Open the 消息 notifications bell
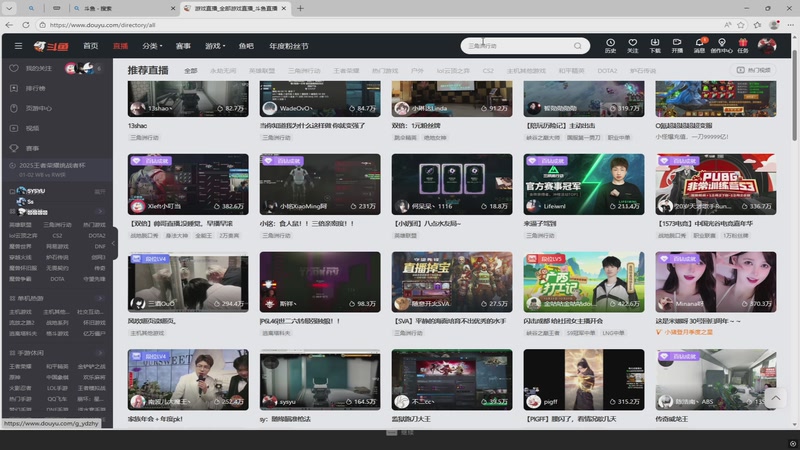This screenshot has height=450, width=800. point(699,45)
